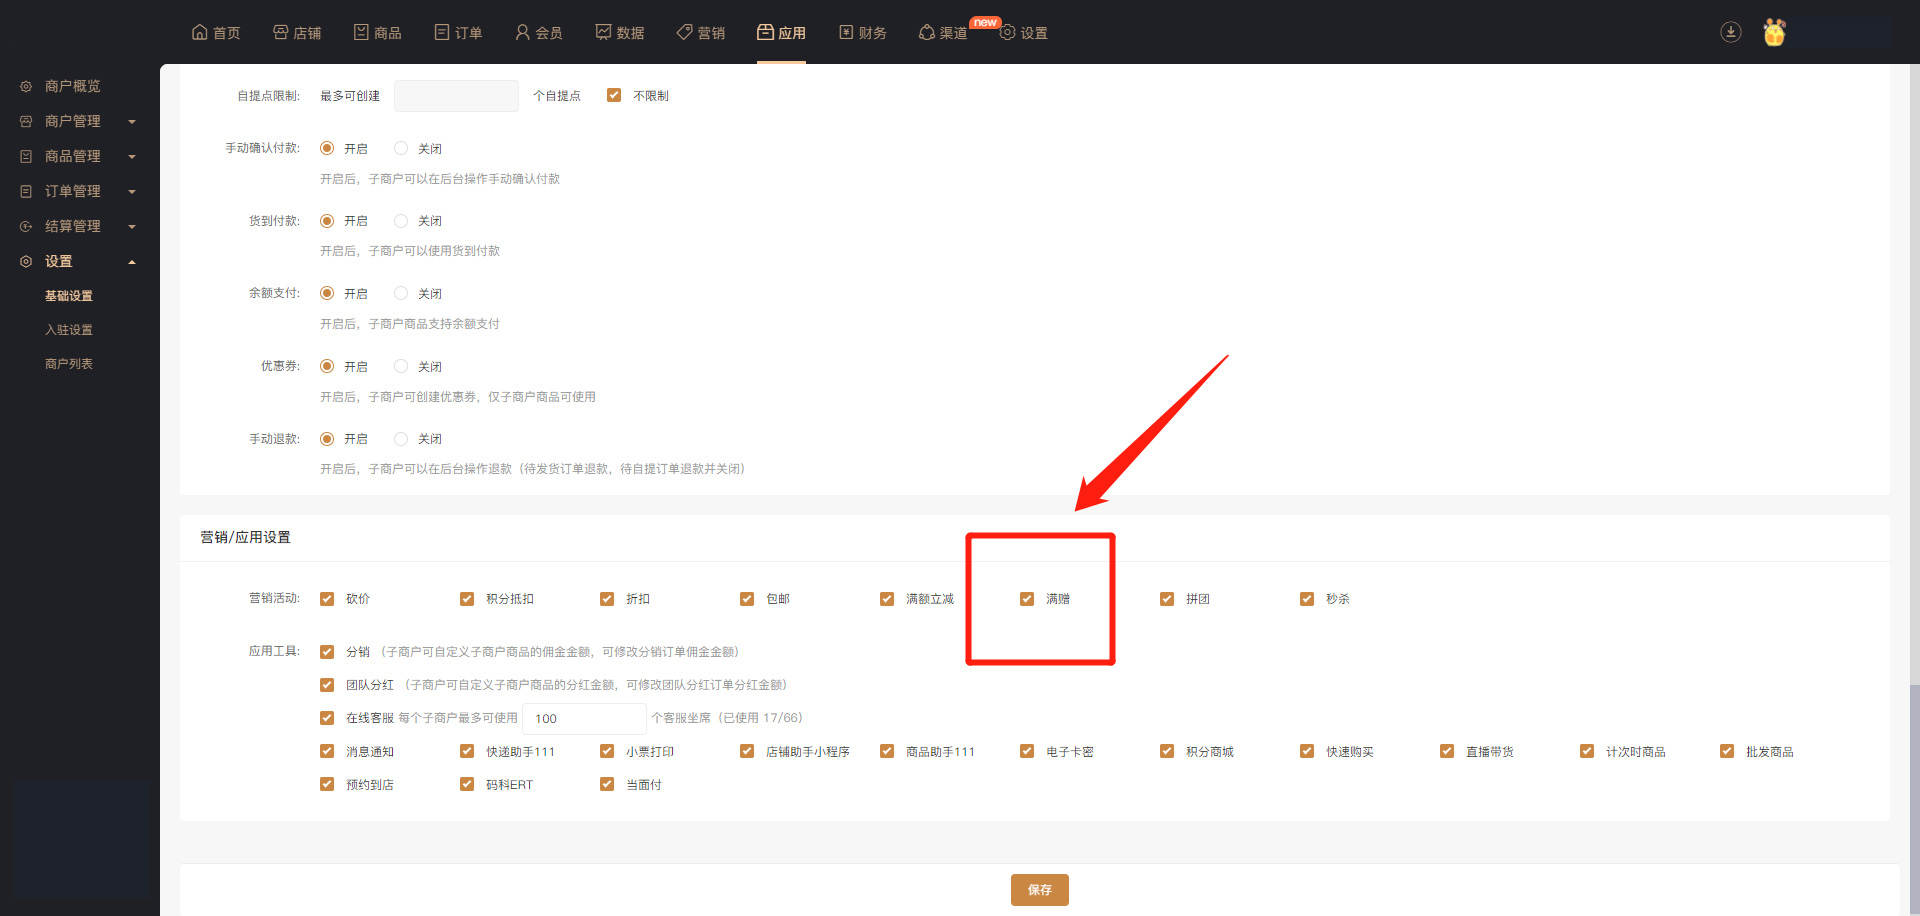Uncheck the 满赠 checkbox
Viewport: 1920px width, 916px height.
(x=1027, y=599)
